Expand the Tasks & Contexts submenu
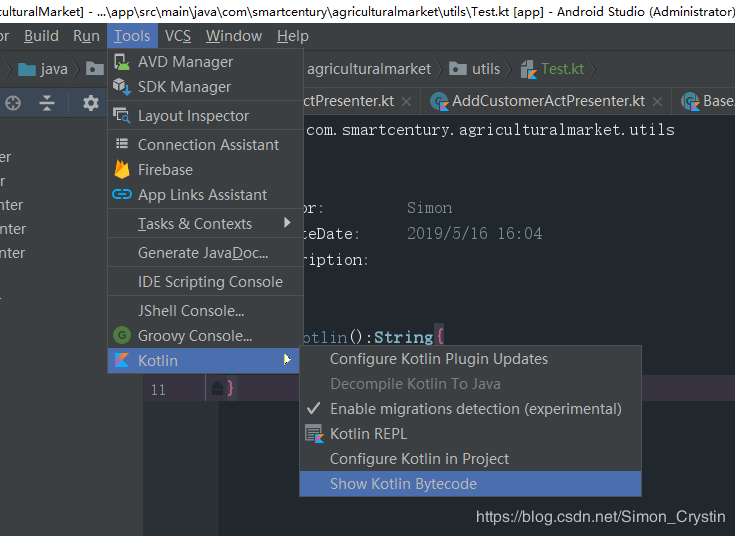The height and width of the screenshot is (536, 735). point(205,224)
